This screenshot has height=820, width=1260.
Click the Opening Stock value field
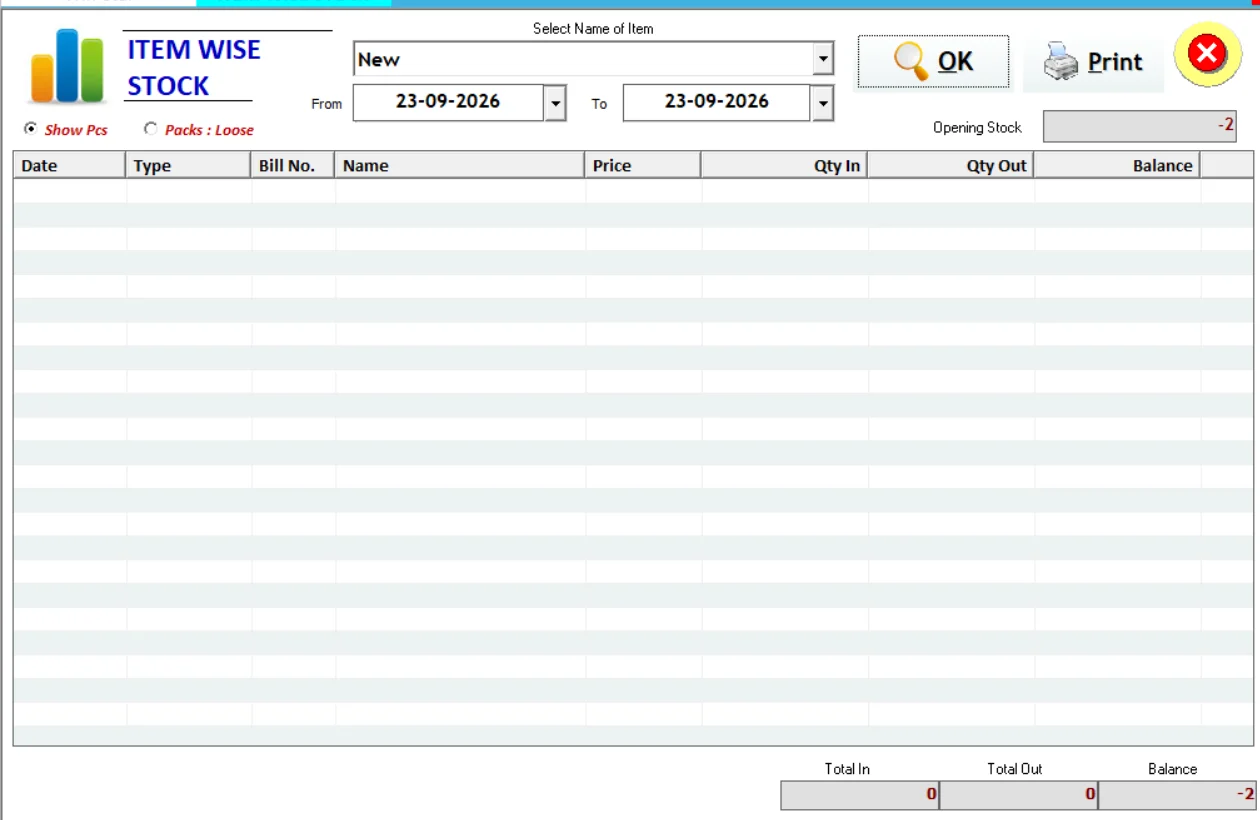tap(1140, 126)
